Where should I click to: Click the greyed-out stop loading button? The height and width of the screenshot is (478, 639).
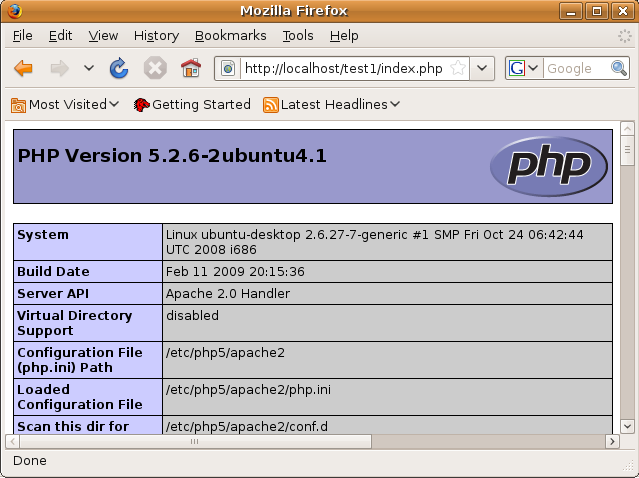[155, 68]
